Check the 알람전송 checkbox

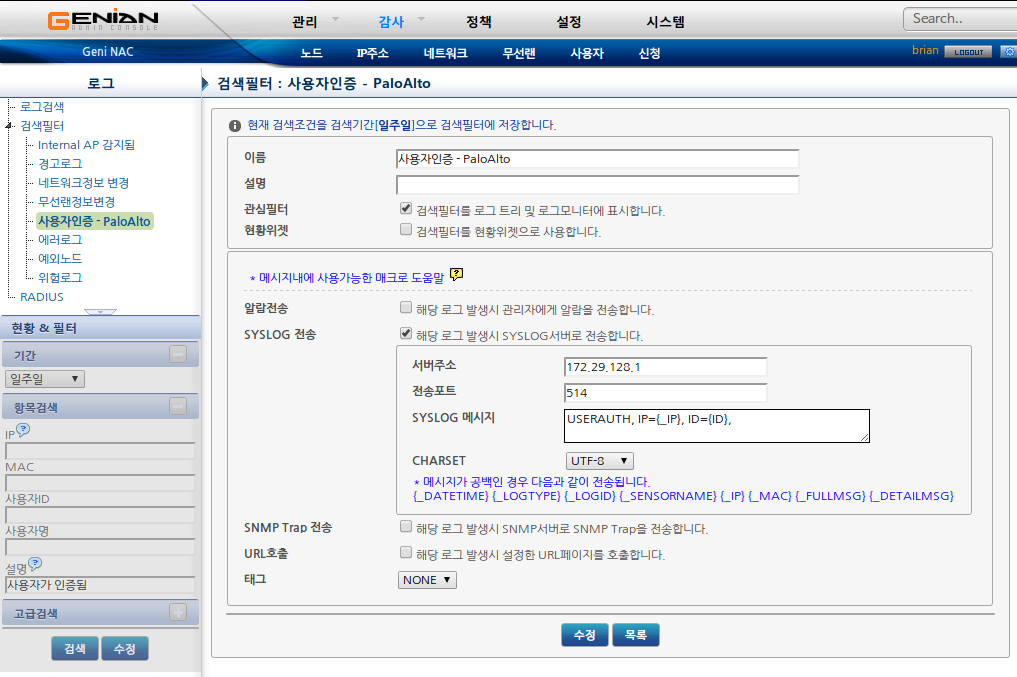click(x=405, y=306)
